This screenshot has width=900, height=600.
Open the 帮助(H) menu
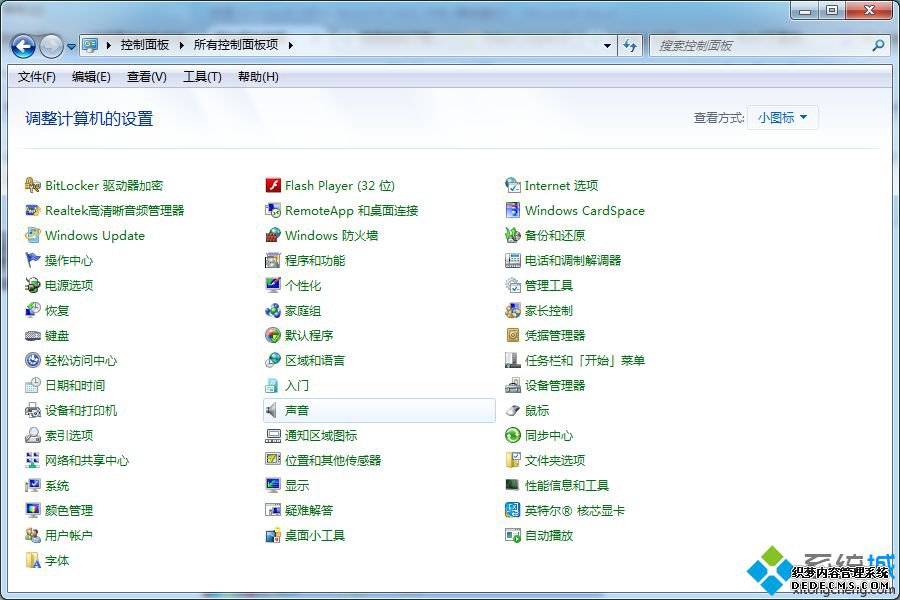[258, 77]
